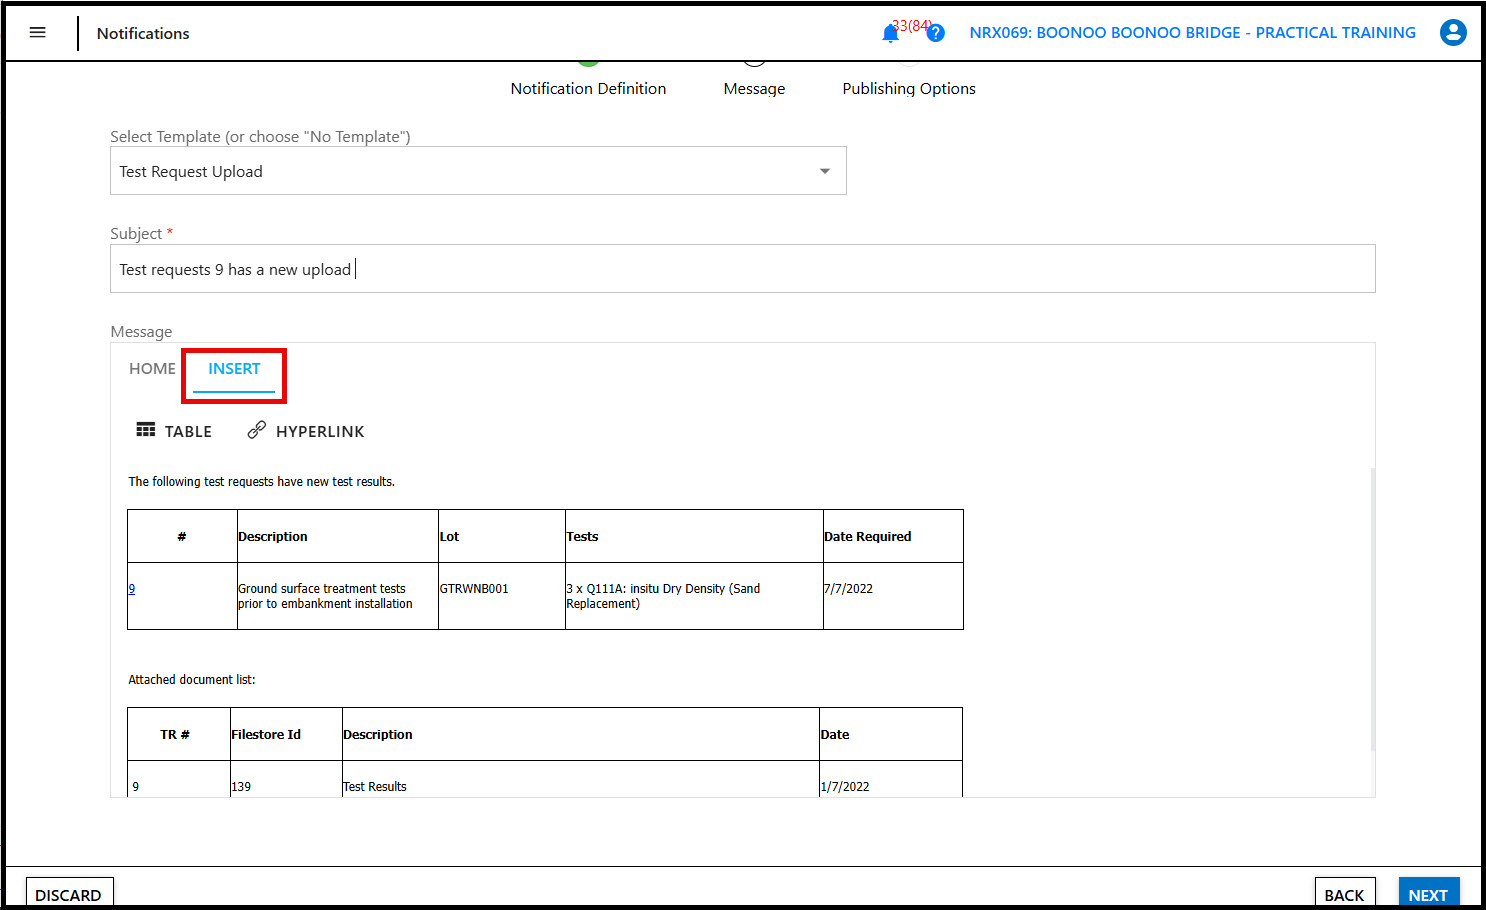The height and width of the screenshot is (910, 1486).
Task: Click the message editor vertical scrollbar
Action: 1372,608
